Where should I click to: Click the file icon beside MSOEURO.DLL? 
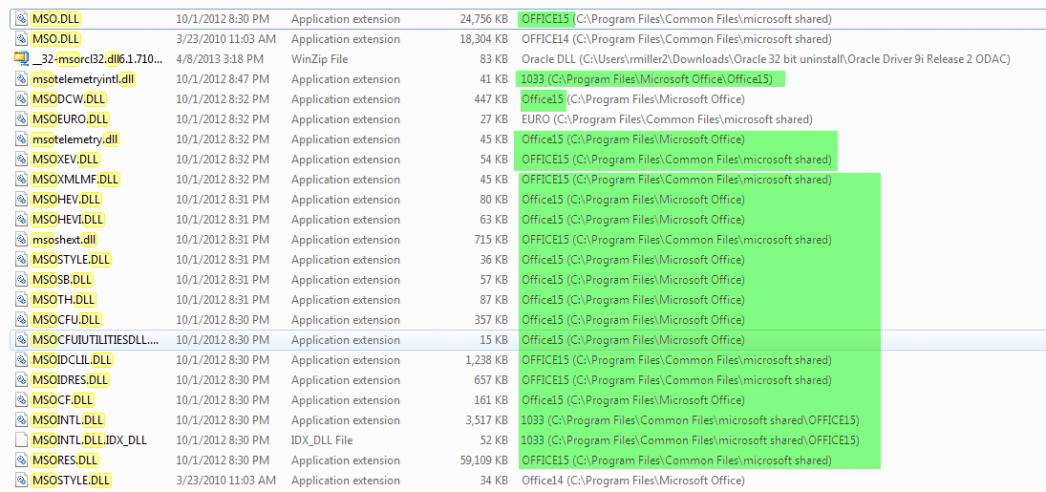[x=21, y=119]
